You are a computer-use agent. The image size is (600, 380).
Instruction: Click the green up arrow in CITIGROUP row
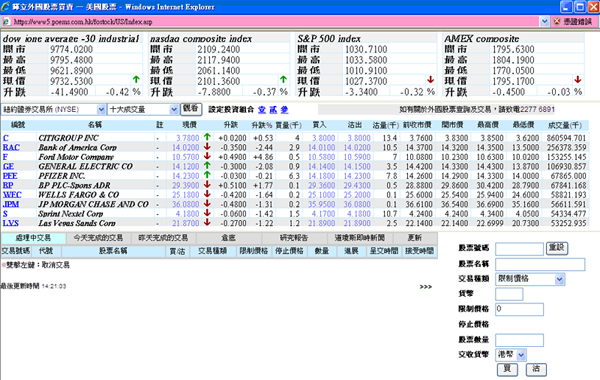tap(207, 137)
